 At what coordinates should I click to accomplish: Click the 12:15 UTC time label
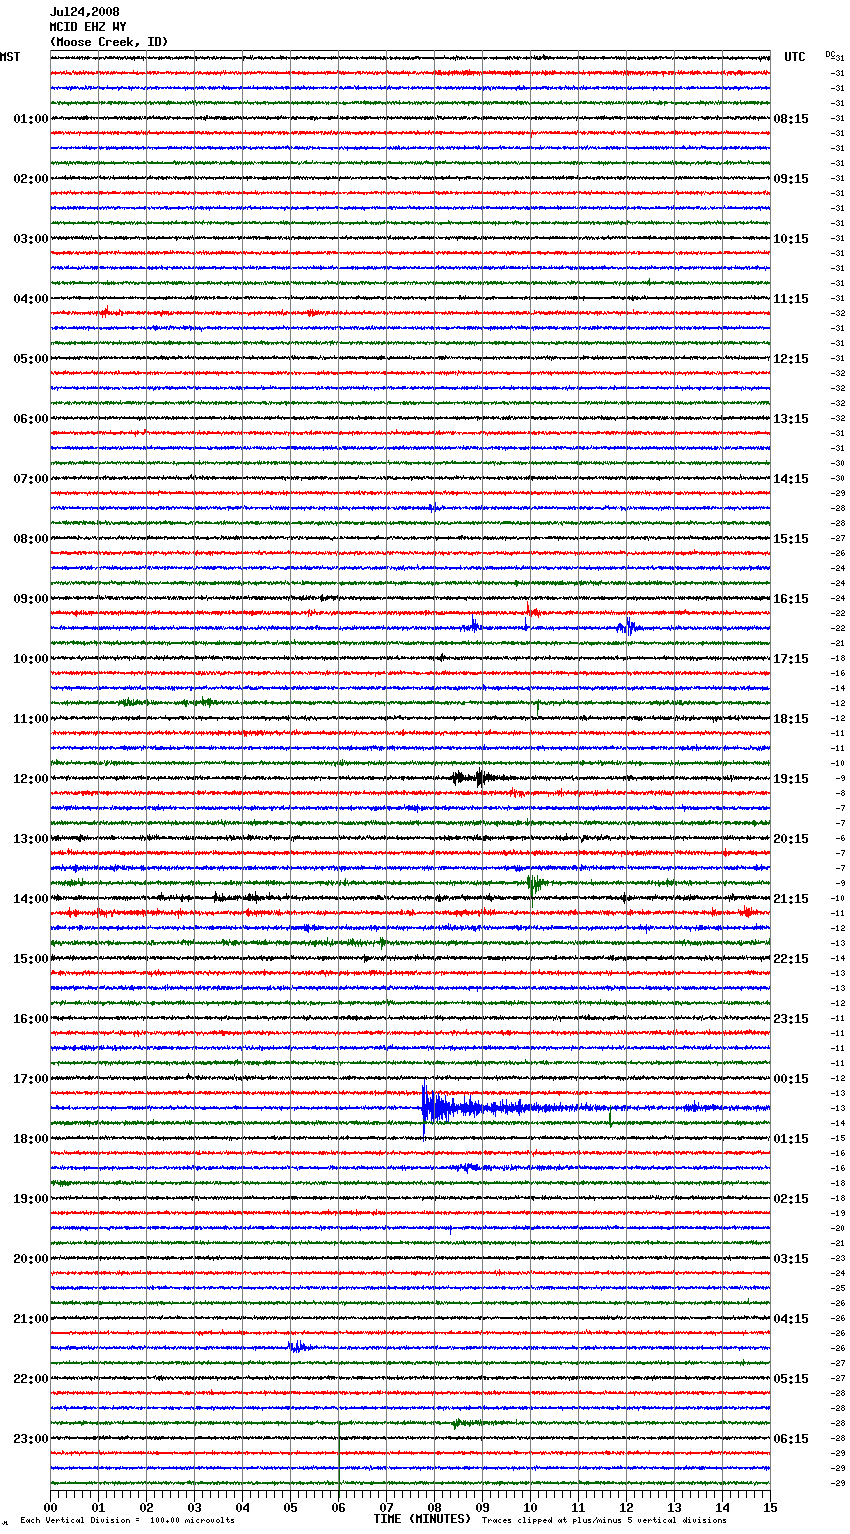point(791,359)
